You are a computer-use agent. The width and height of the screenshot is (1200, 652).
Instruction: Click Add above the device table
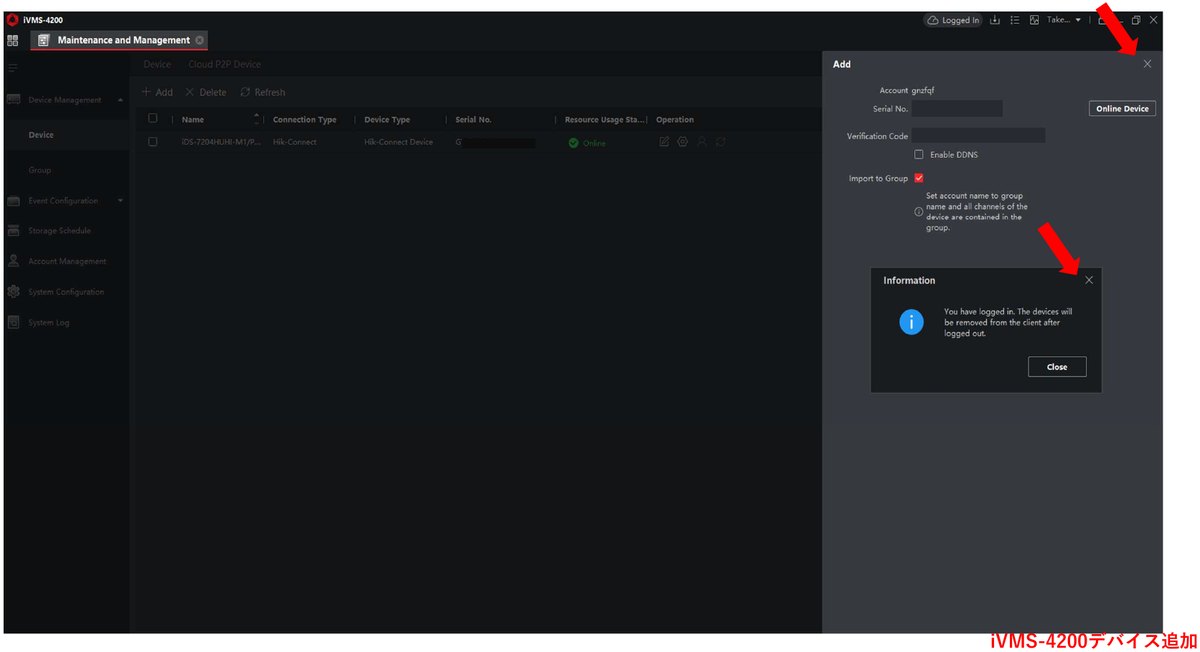coord(157,92)
